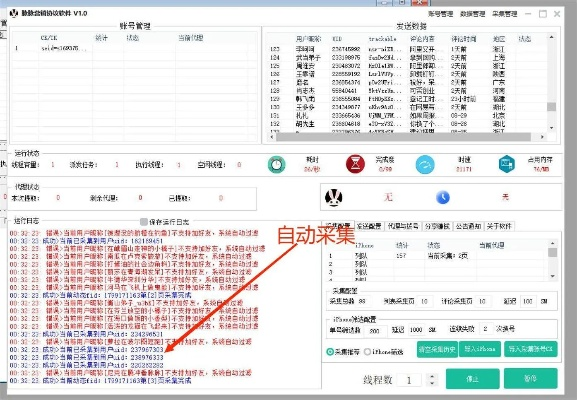Click the 连续失败 count field
The width and height of the screenshot is (577, 400).
(x=486, y=329)
